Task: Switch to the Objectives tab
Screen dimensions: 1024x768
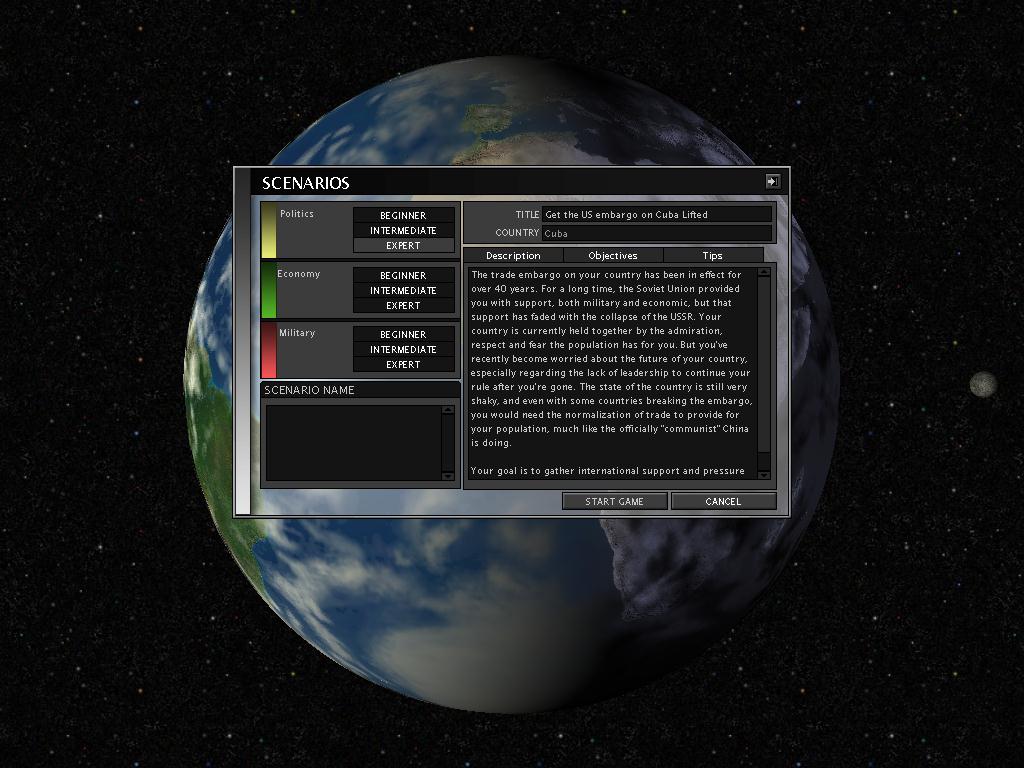Action: [x=613, y=255]
